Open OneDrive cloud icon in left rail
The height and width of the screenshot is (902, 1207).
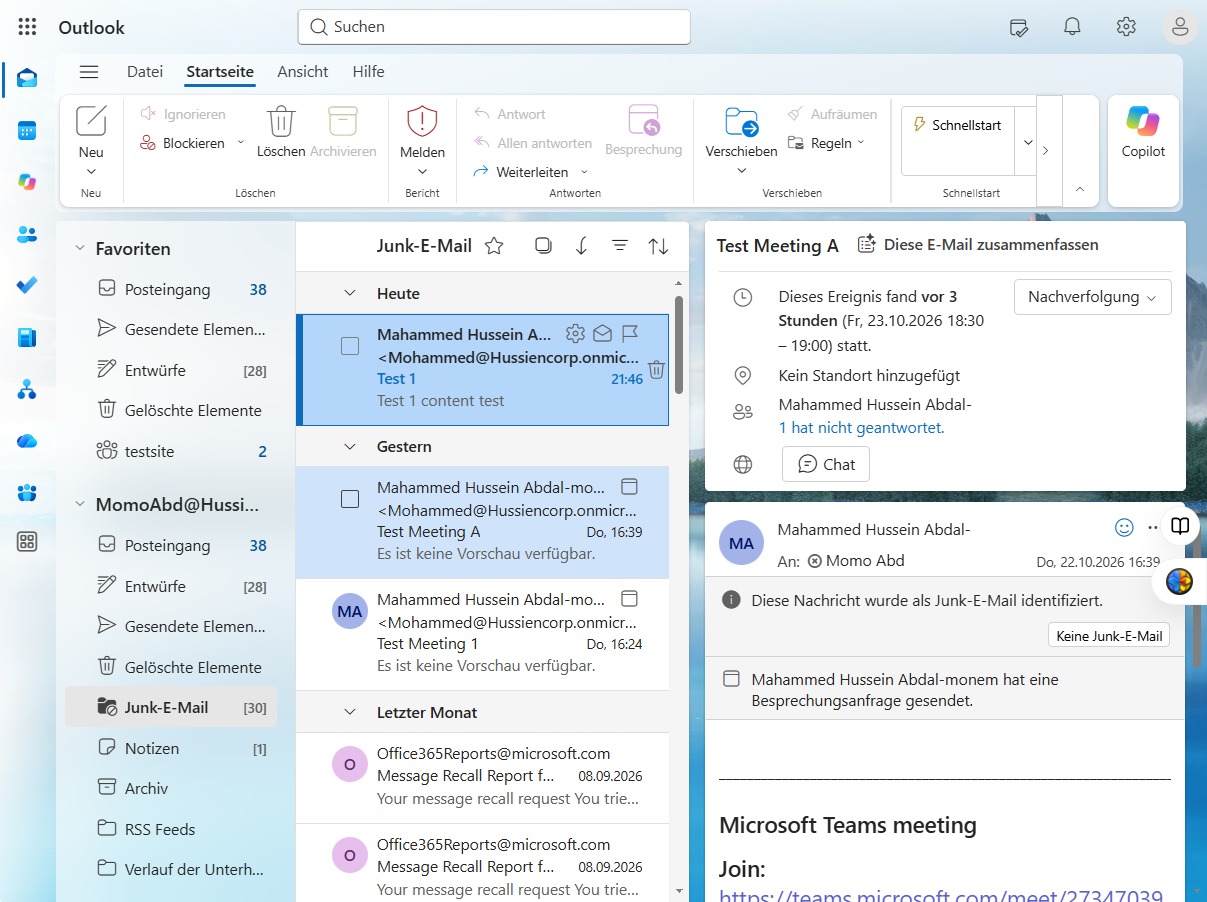coord(27,440)
